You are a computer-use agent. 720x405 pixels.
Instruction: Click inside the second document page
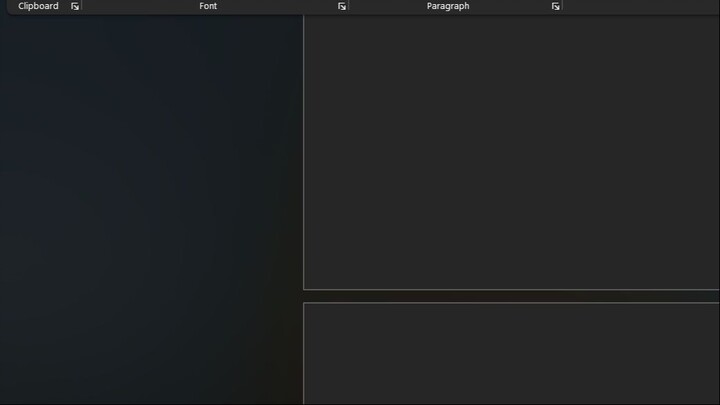coord(512,354)
